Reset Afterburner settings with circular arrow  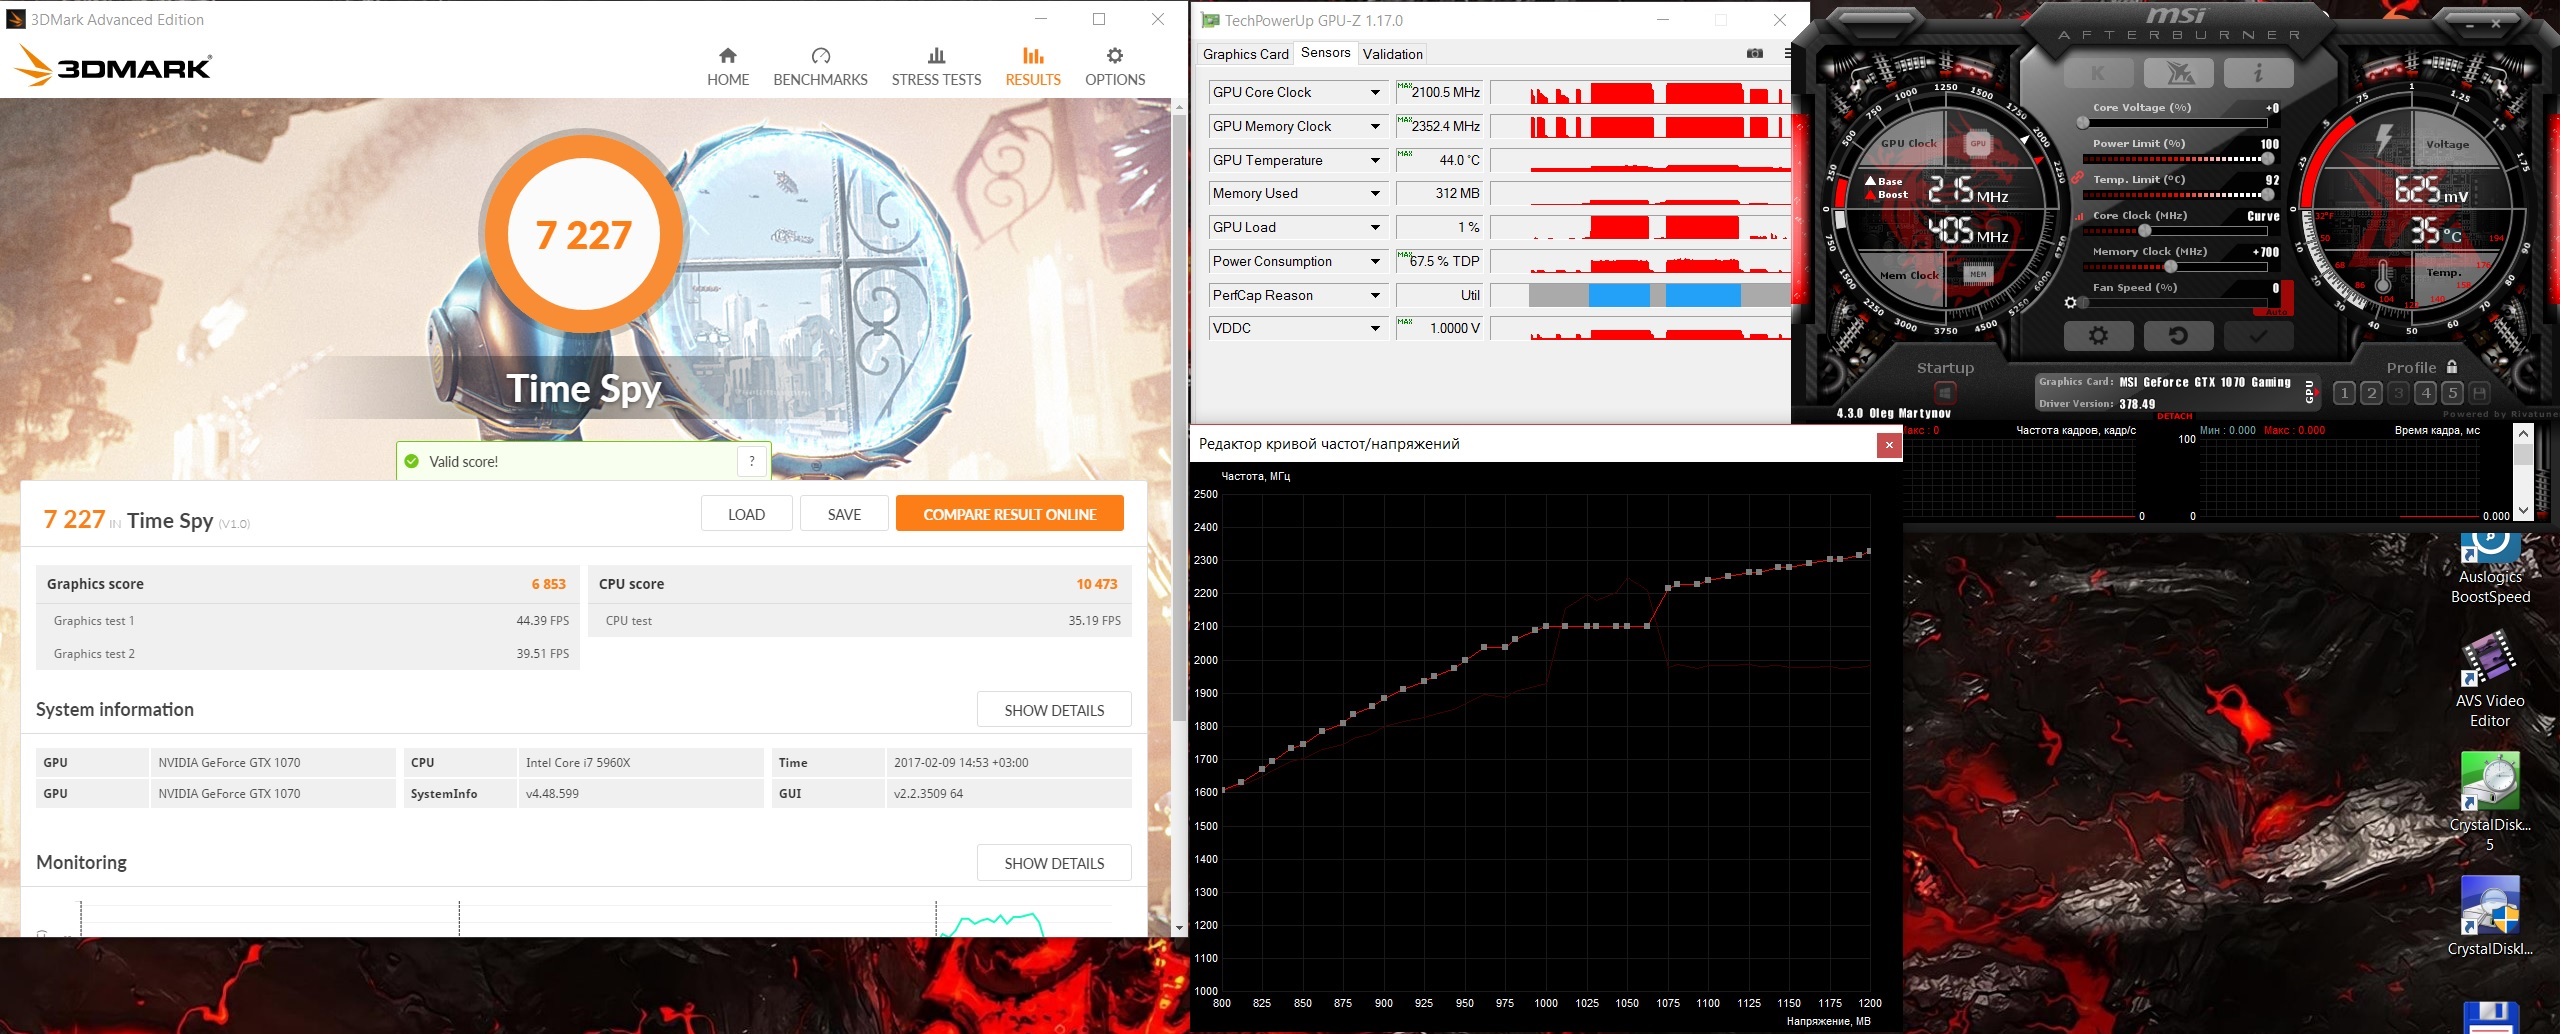2178,336
